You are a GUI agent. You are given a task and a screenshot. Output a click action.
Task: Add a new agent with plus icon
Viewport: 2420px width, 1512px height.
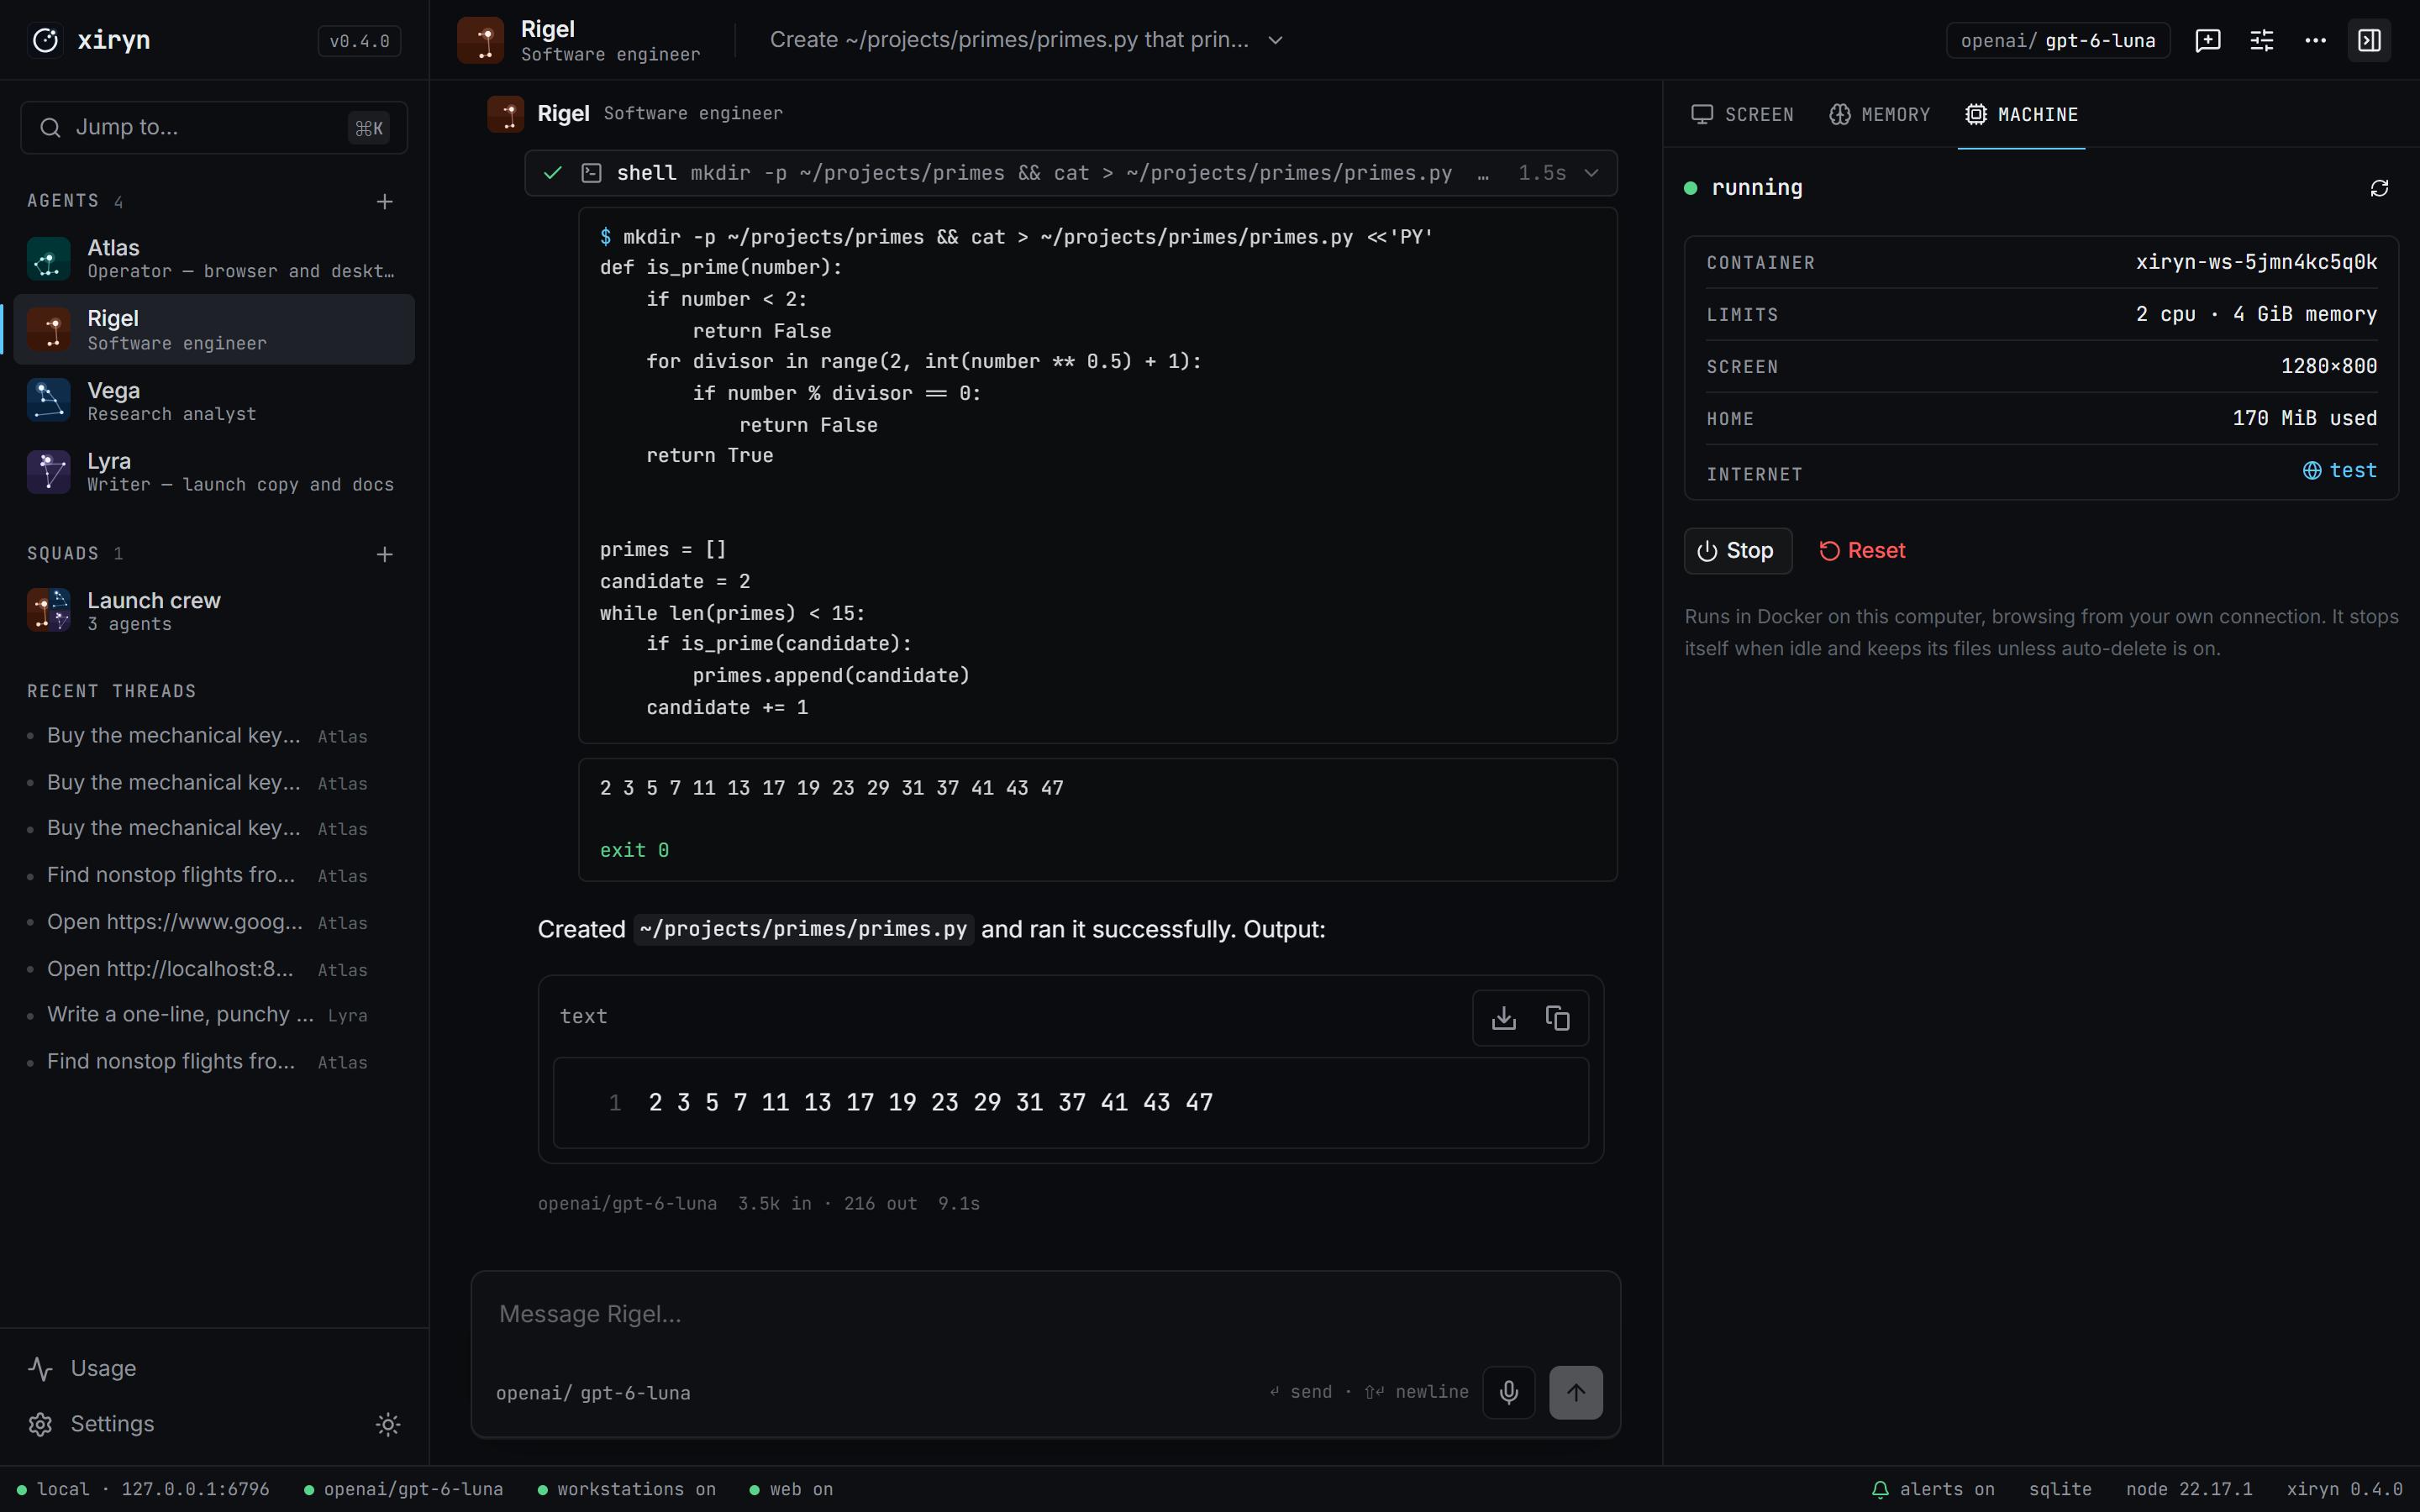(384, 202)
